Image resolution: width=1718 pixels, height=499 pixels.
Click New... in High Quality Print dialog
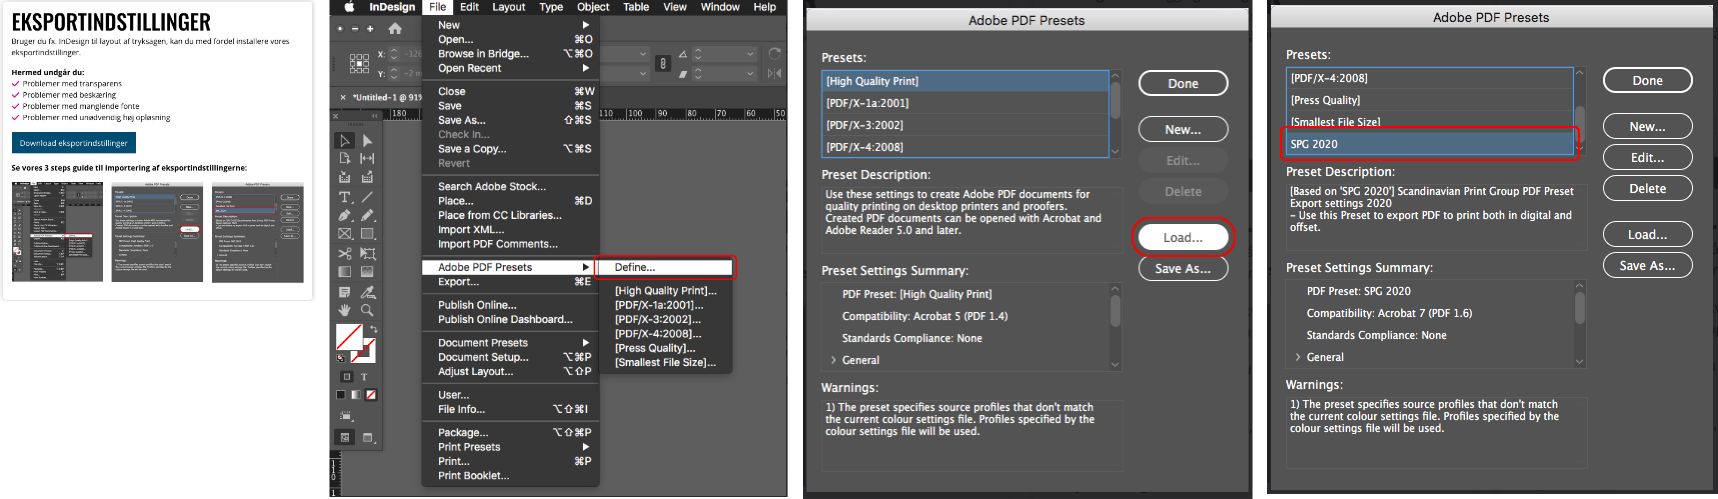(1183, 129)
